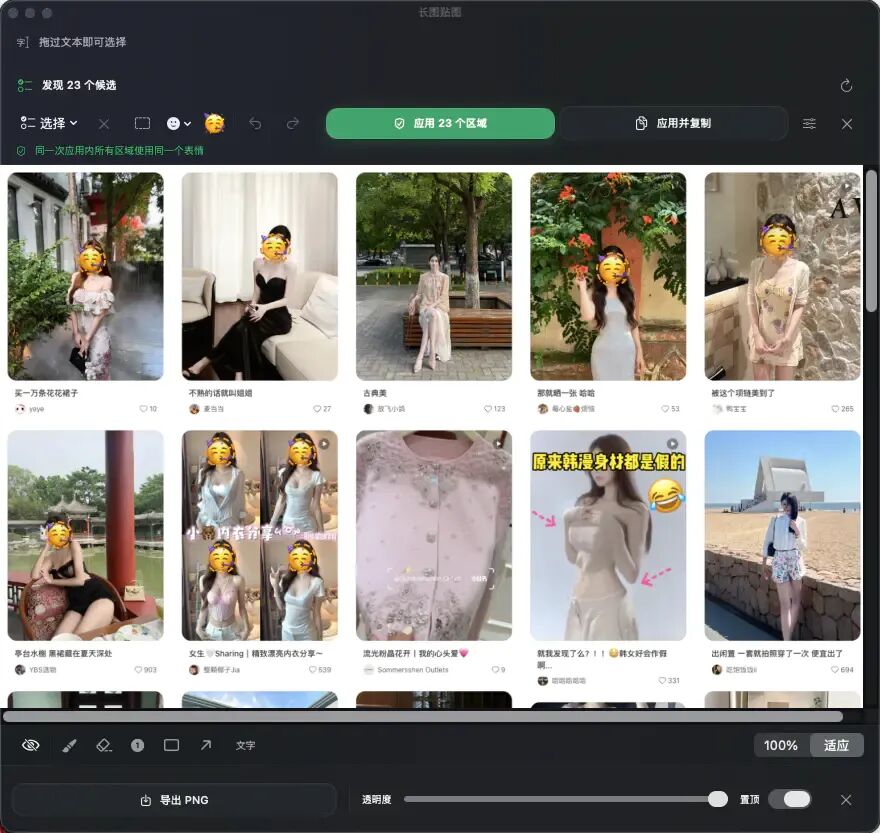Click the refresh candidates icon
The height and width of the screenshot is (833, 880).
846,85
